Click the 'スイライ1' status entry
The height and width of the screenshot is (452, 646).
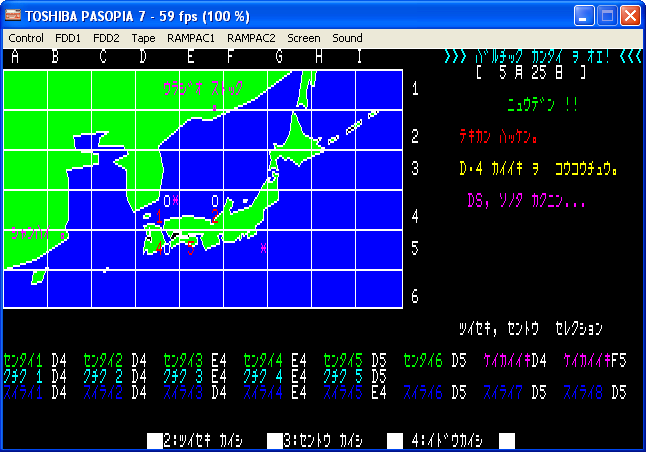click(35, 393)
